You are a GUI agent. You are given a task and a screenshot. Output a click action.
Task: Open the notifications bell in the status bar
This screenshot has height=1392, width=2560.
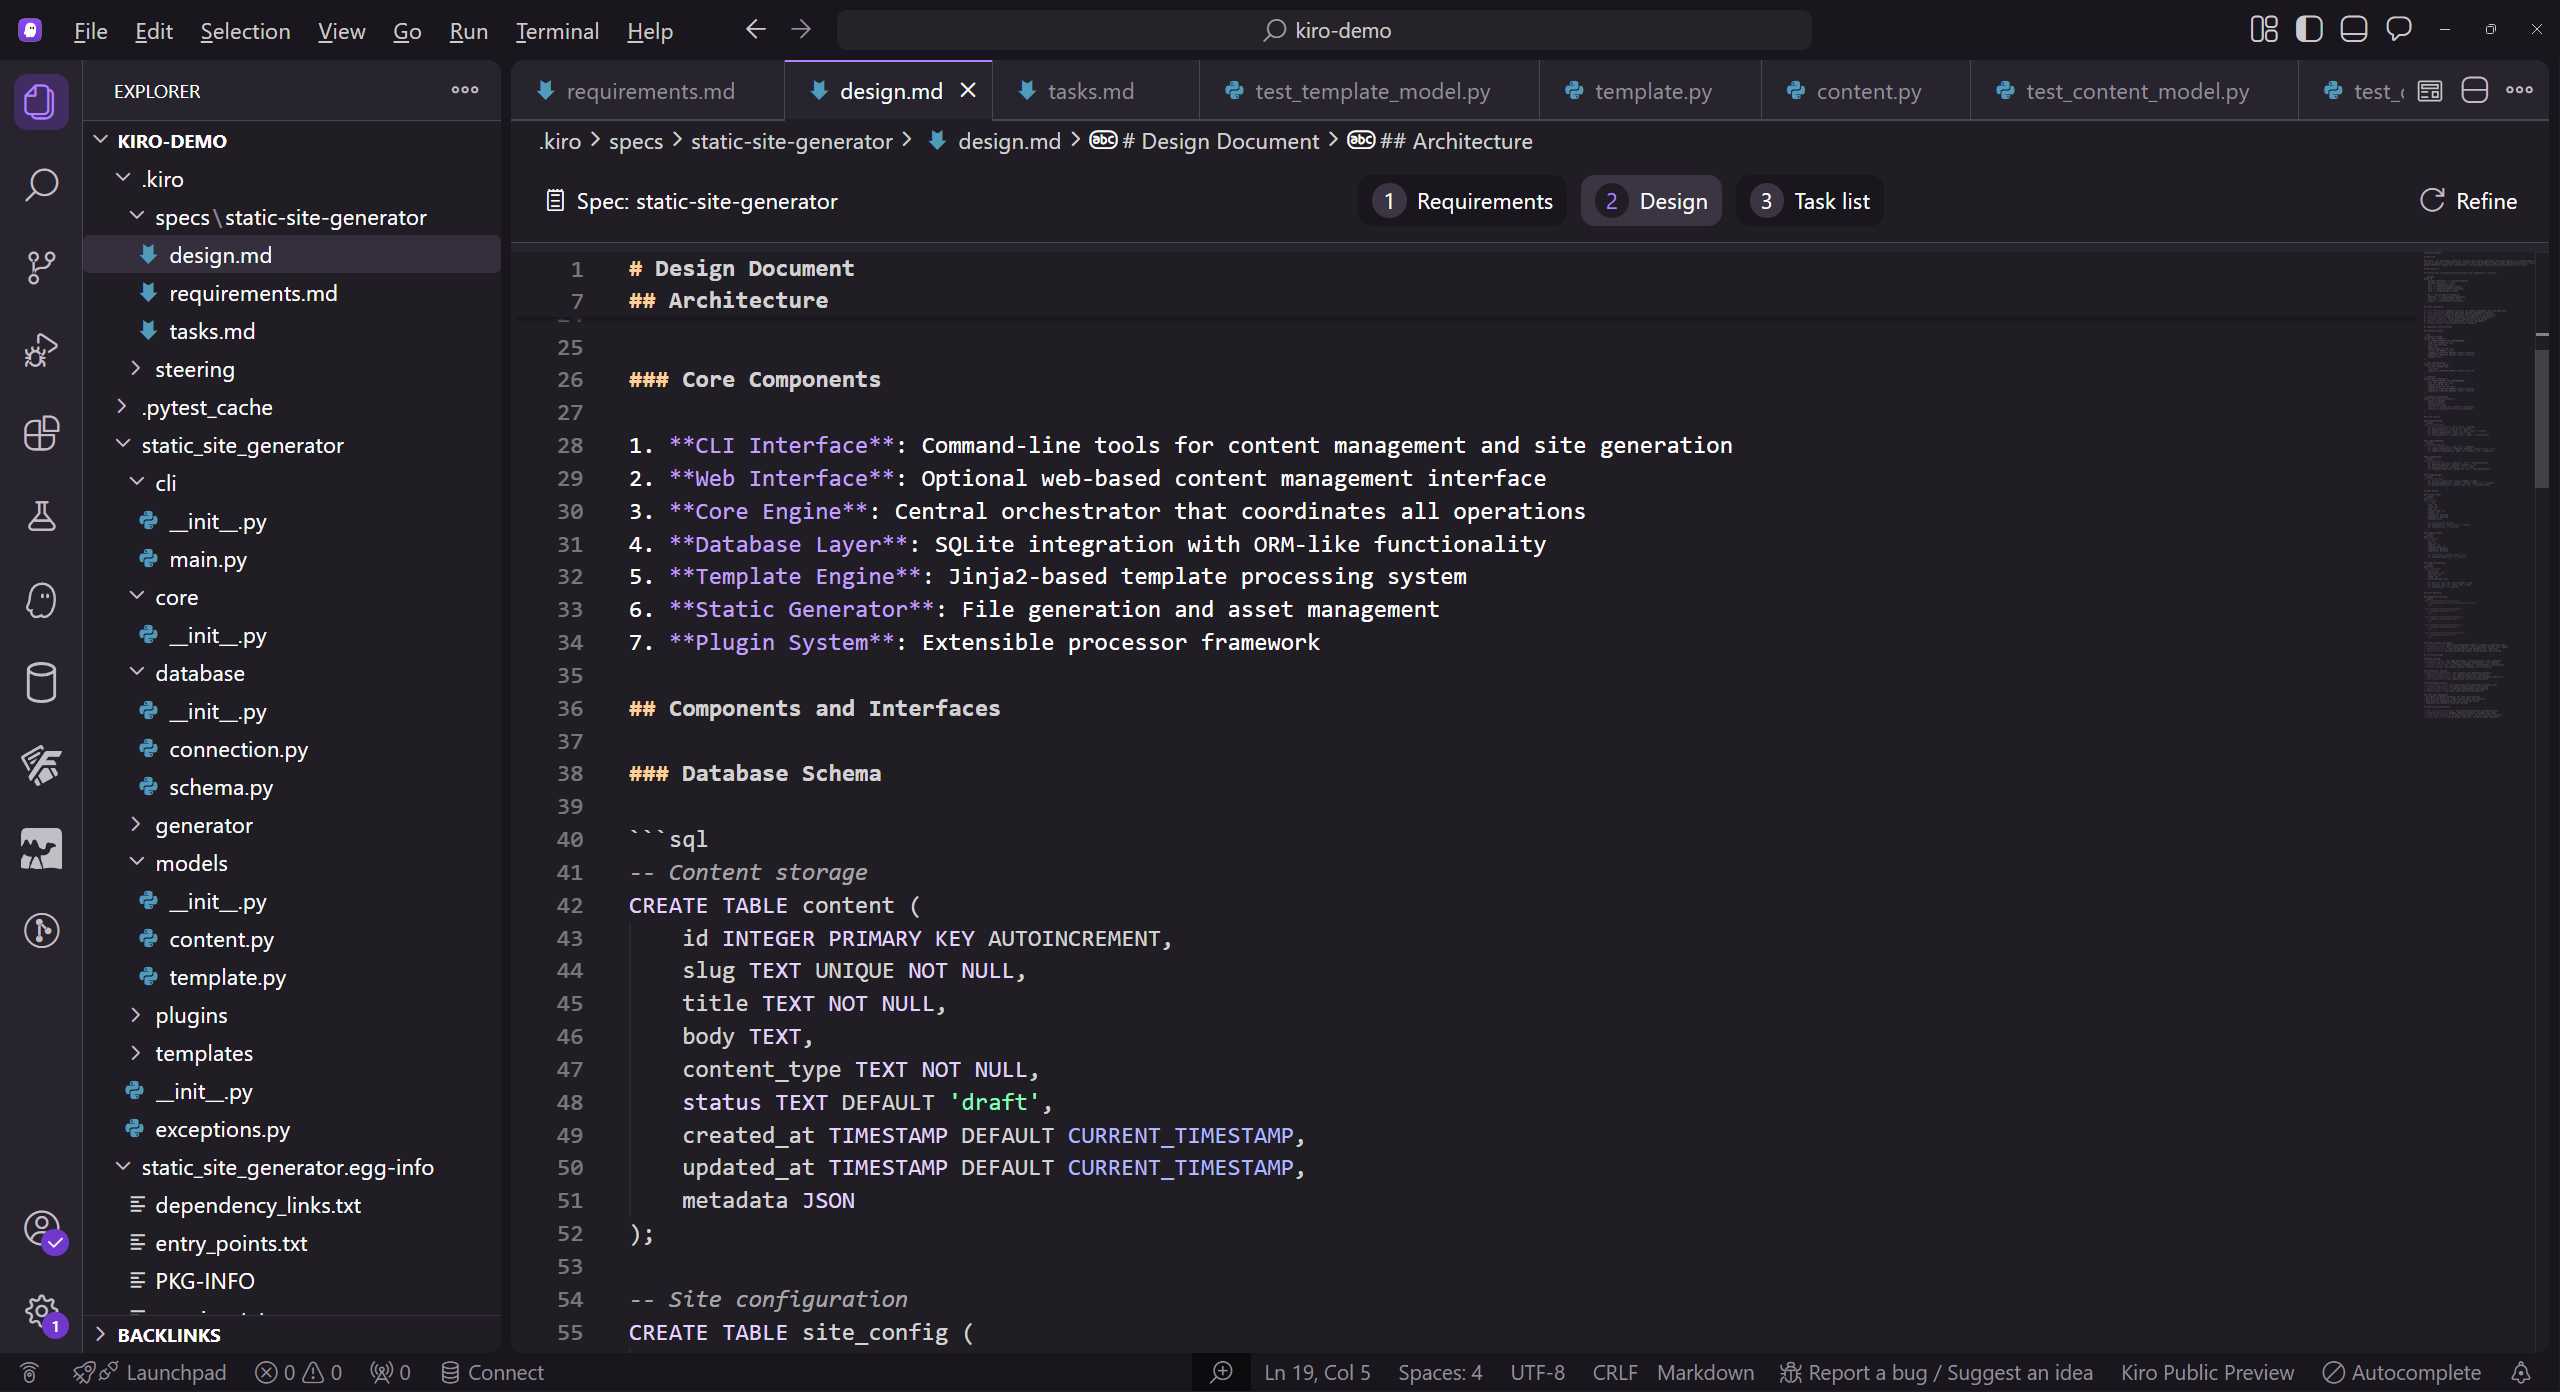coord(2521,1371)
